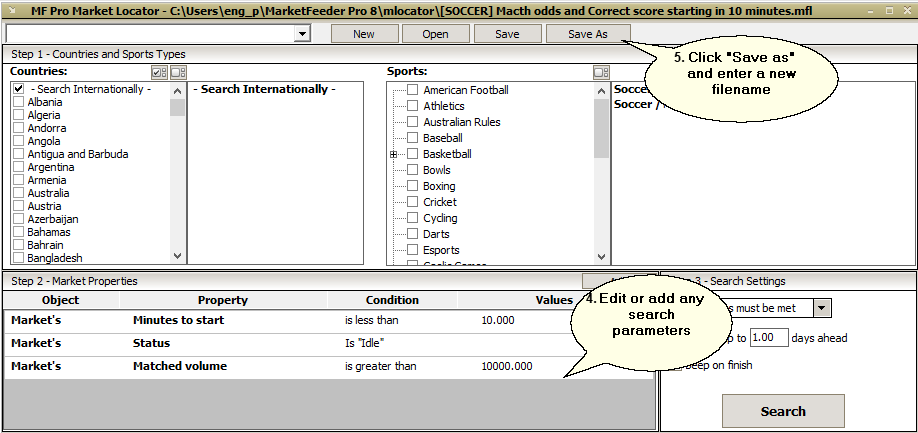Tick the Basketball sport checkbox
Screen dimensions: 918x433
[x=413, y=154]
